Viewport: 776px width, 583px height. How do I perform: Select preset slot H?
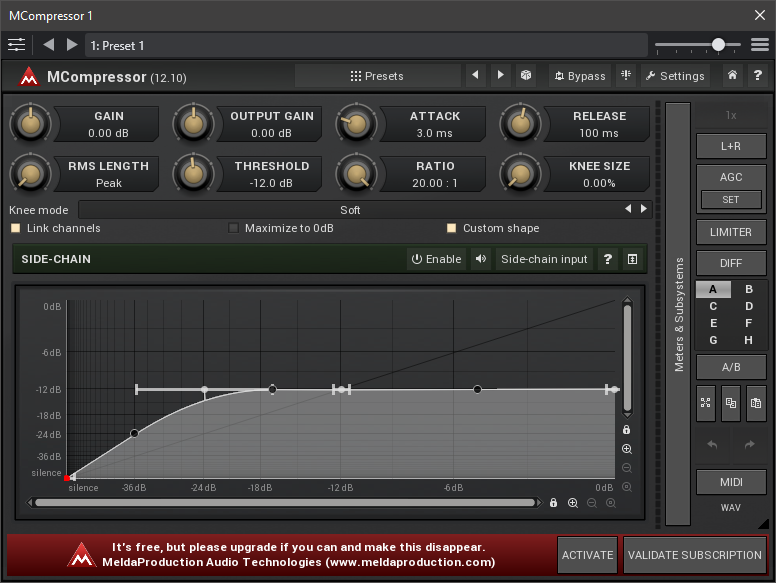coord(749,340)
